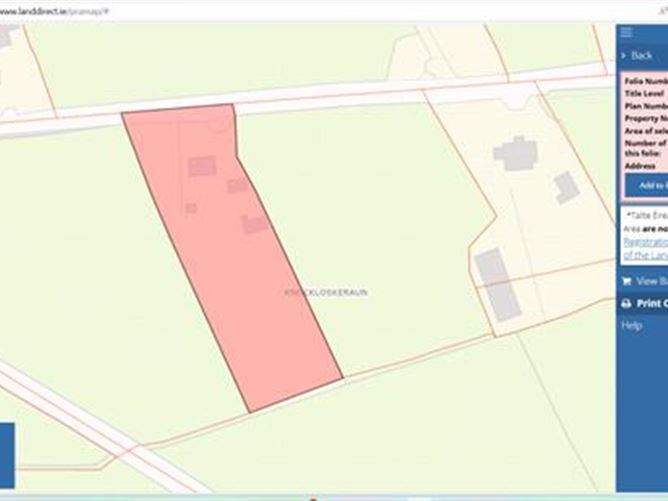This screenshot has height=501, width=668.
Task: Click the shopping cart icon
Action: (x=626, y=281)
